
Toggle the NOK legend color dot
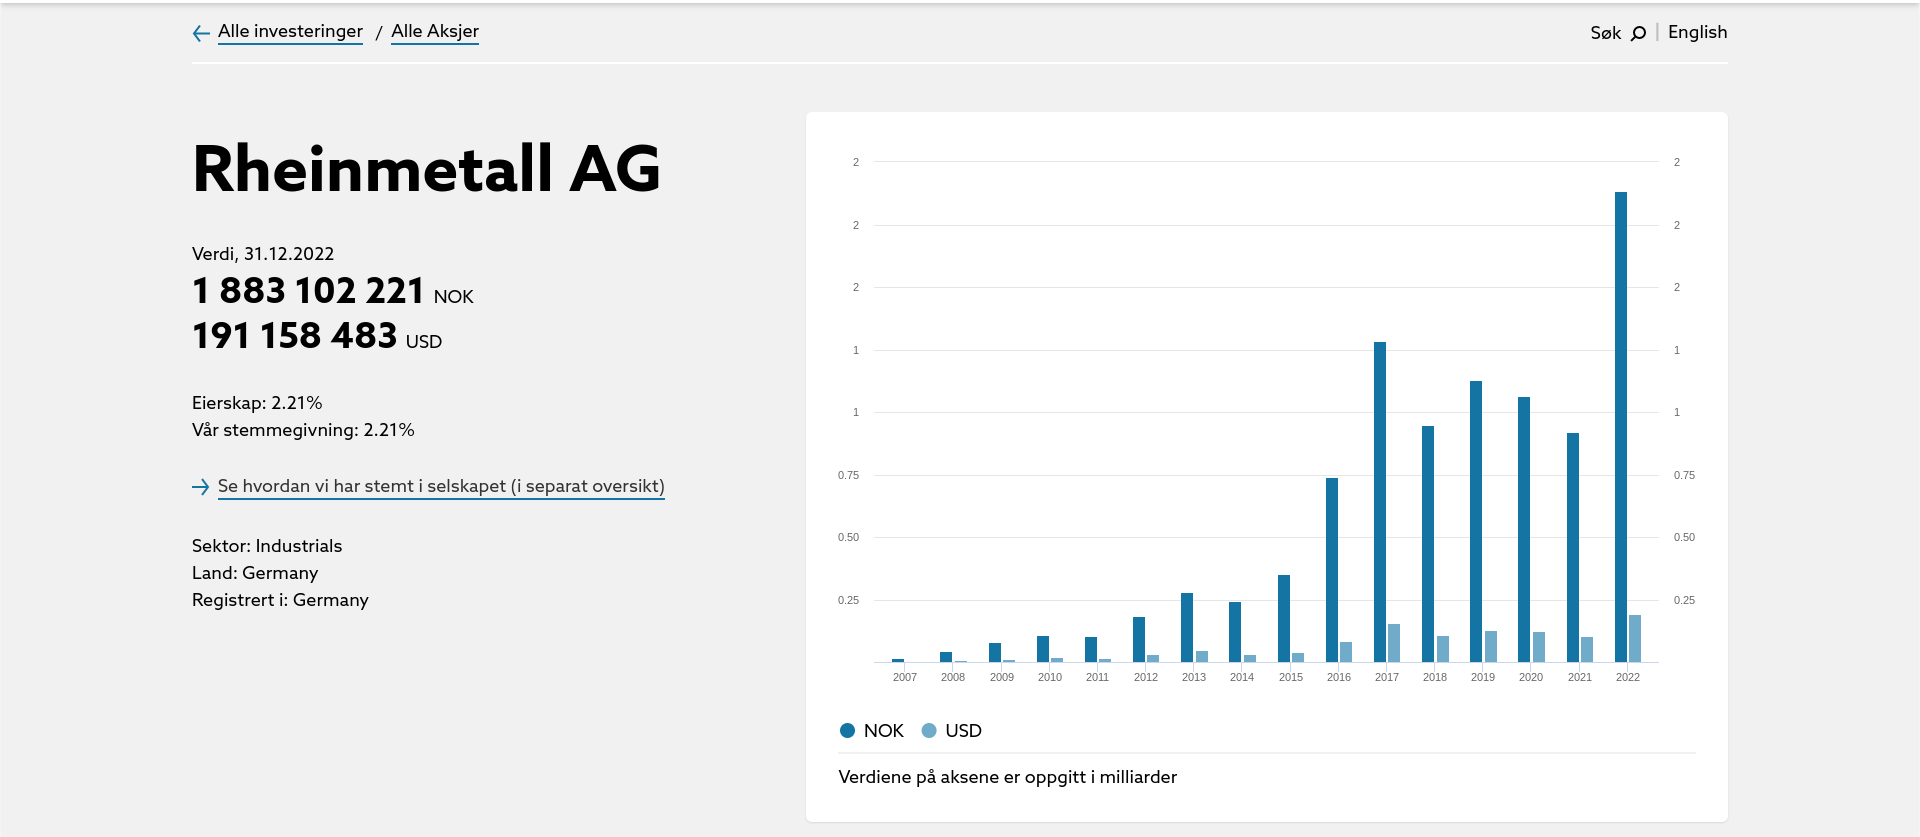click(847, 730)
